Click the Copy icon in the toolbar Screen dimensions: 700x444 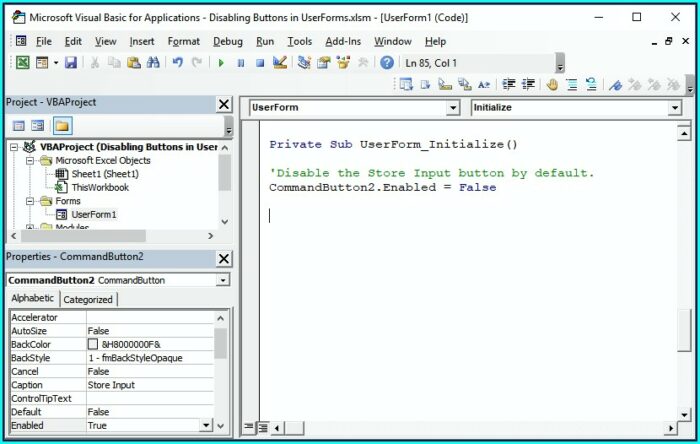click(114, 62)
